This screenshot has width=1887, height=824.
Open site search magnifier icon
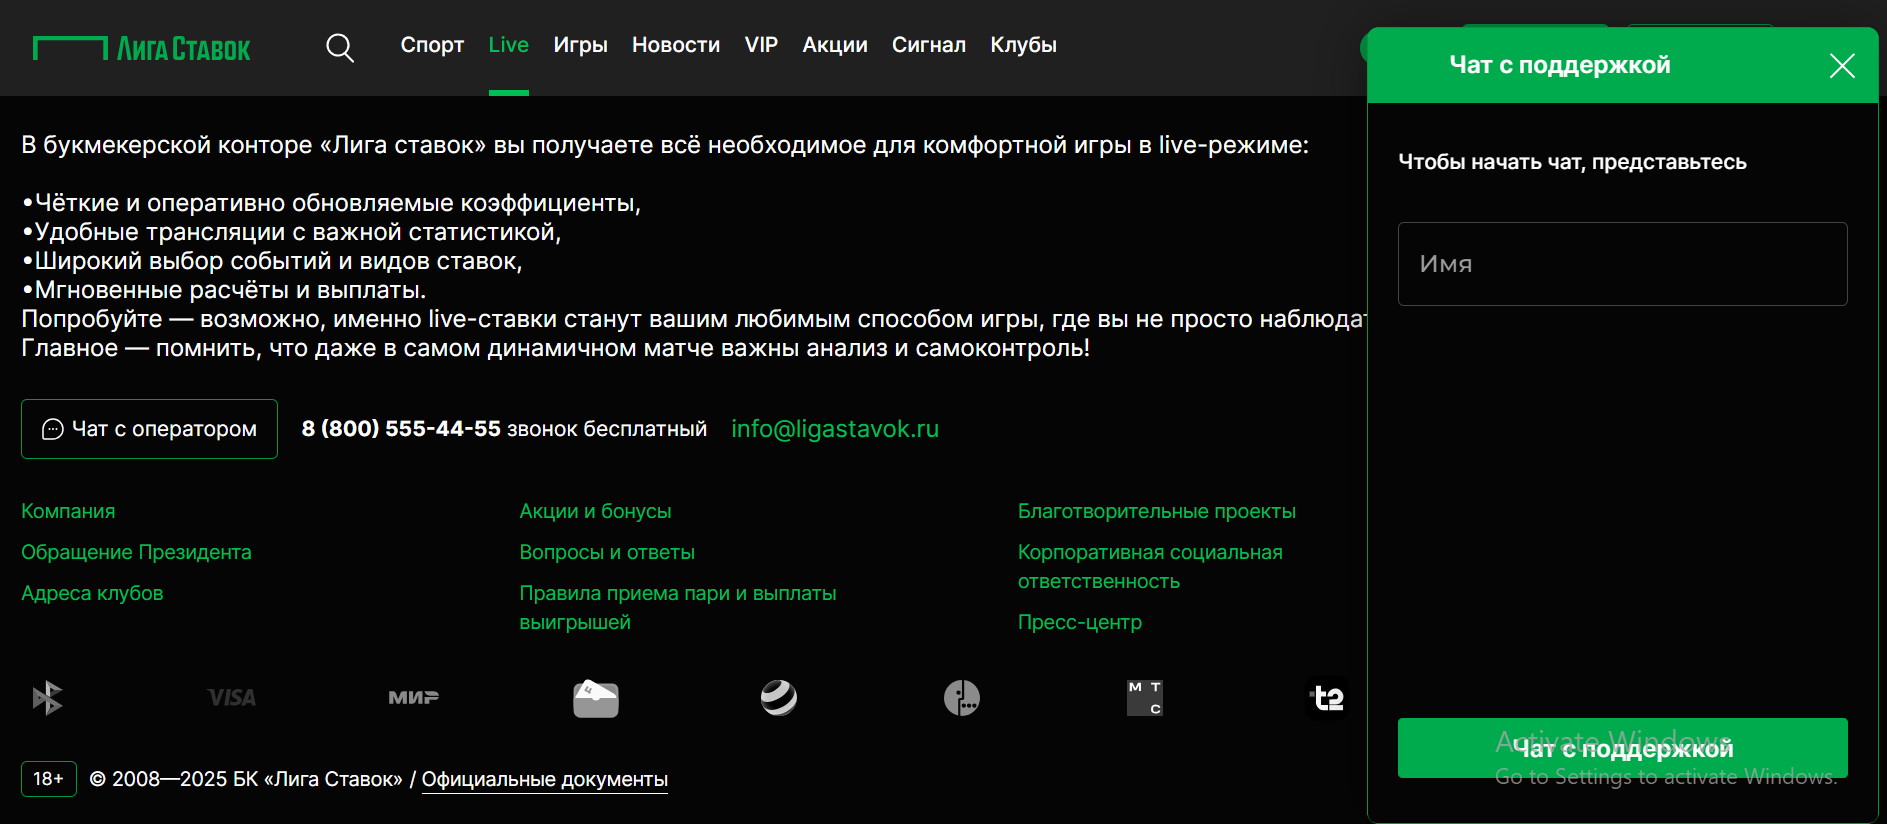[x=340, y=47]
